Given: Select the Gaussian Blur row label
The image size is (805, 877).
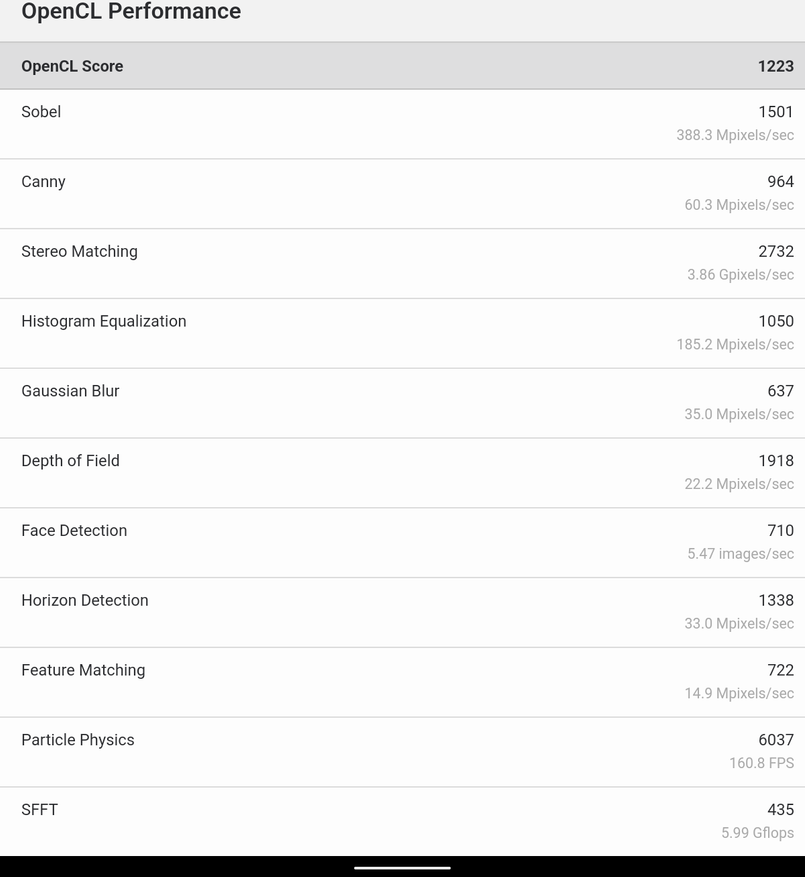Looking at the screenshot, I should (70, 391).
